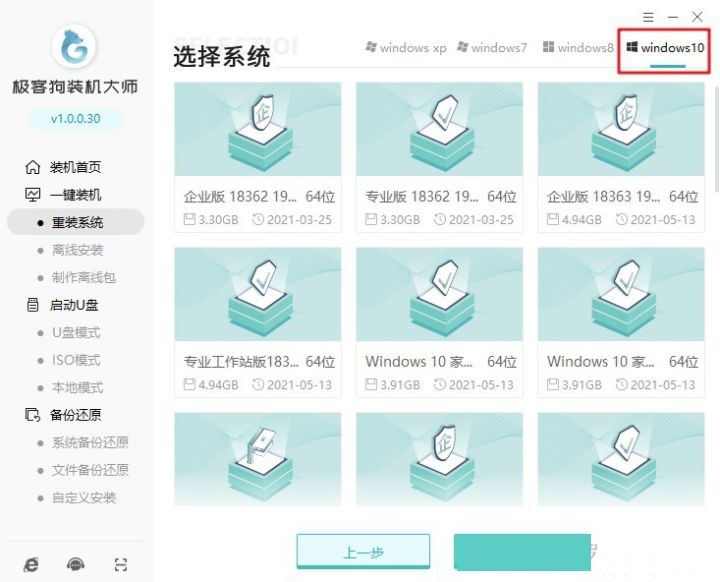Switch to the windows xp tab
Image resolution: width=720 pixels, height=582 pixels.
click(x=406, y=47)
